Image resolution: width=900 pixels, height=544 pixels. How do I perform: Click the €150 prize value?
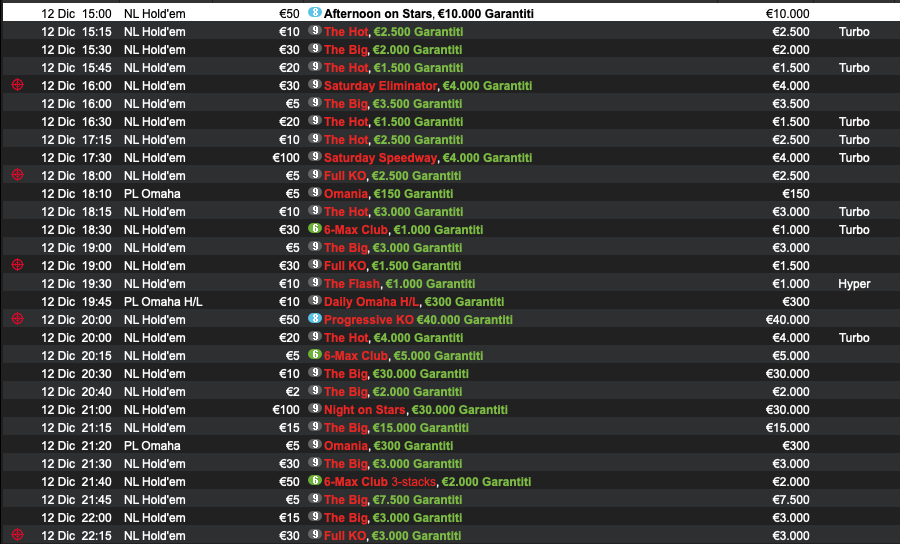tap(796, 193)
